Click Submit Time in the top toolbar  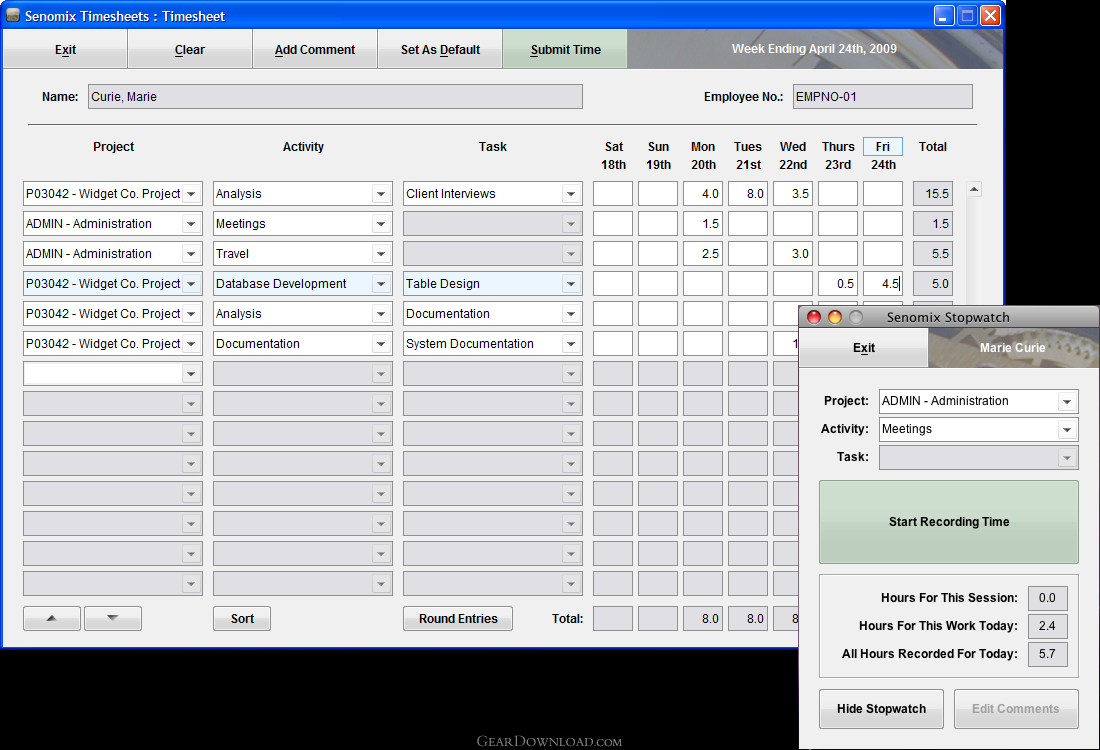(565, 50)
